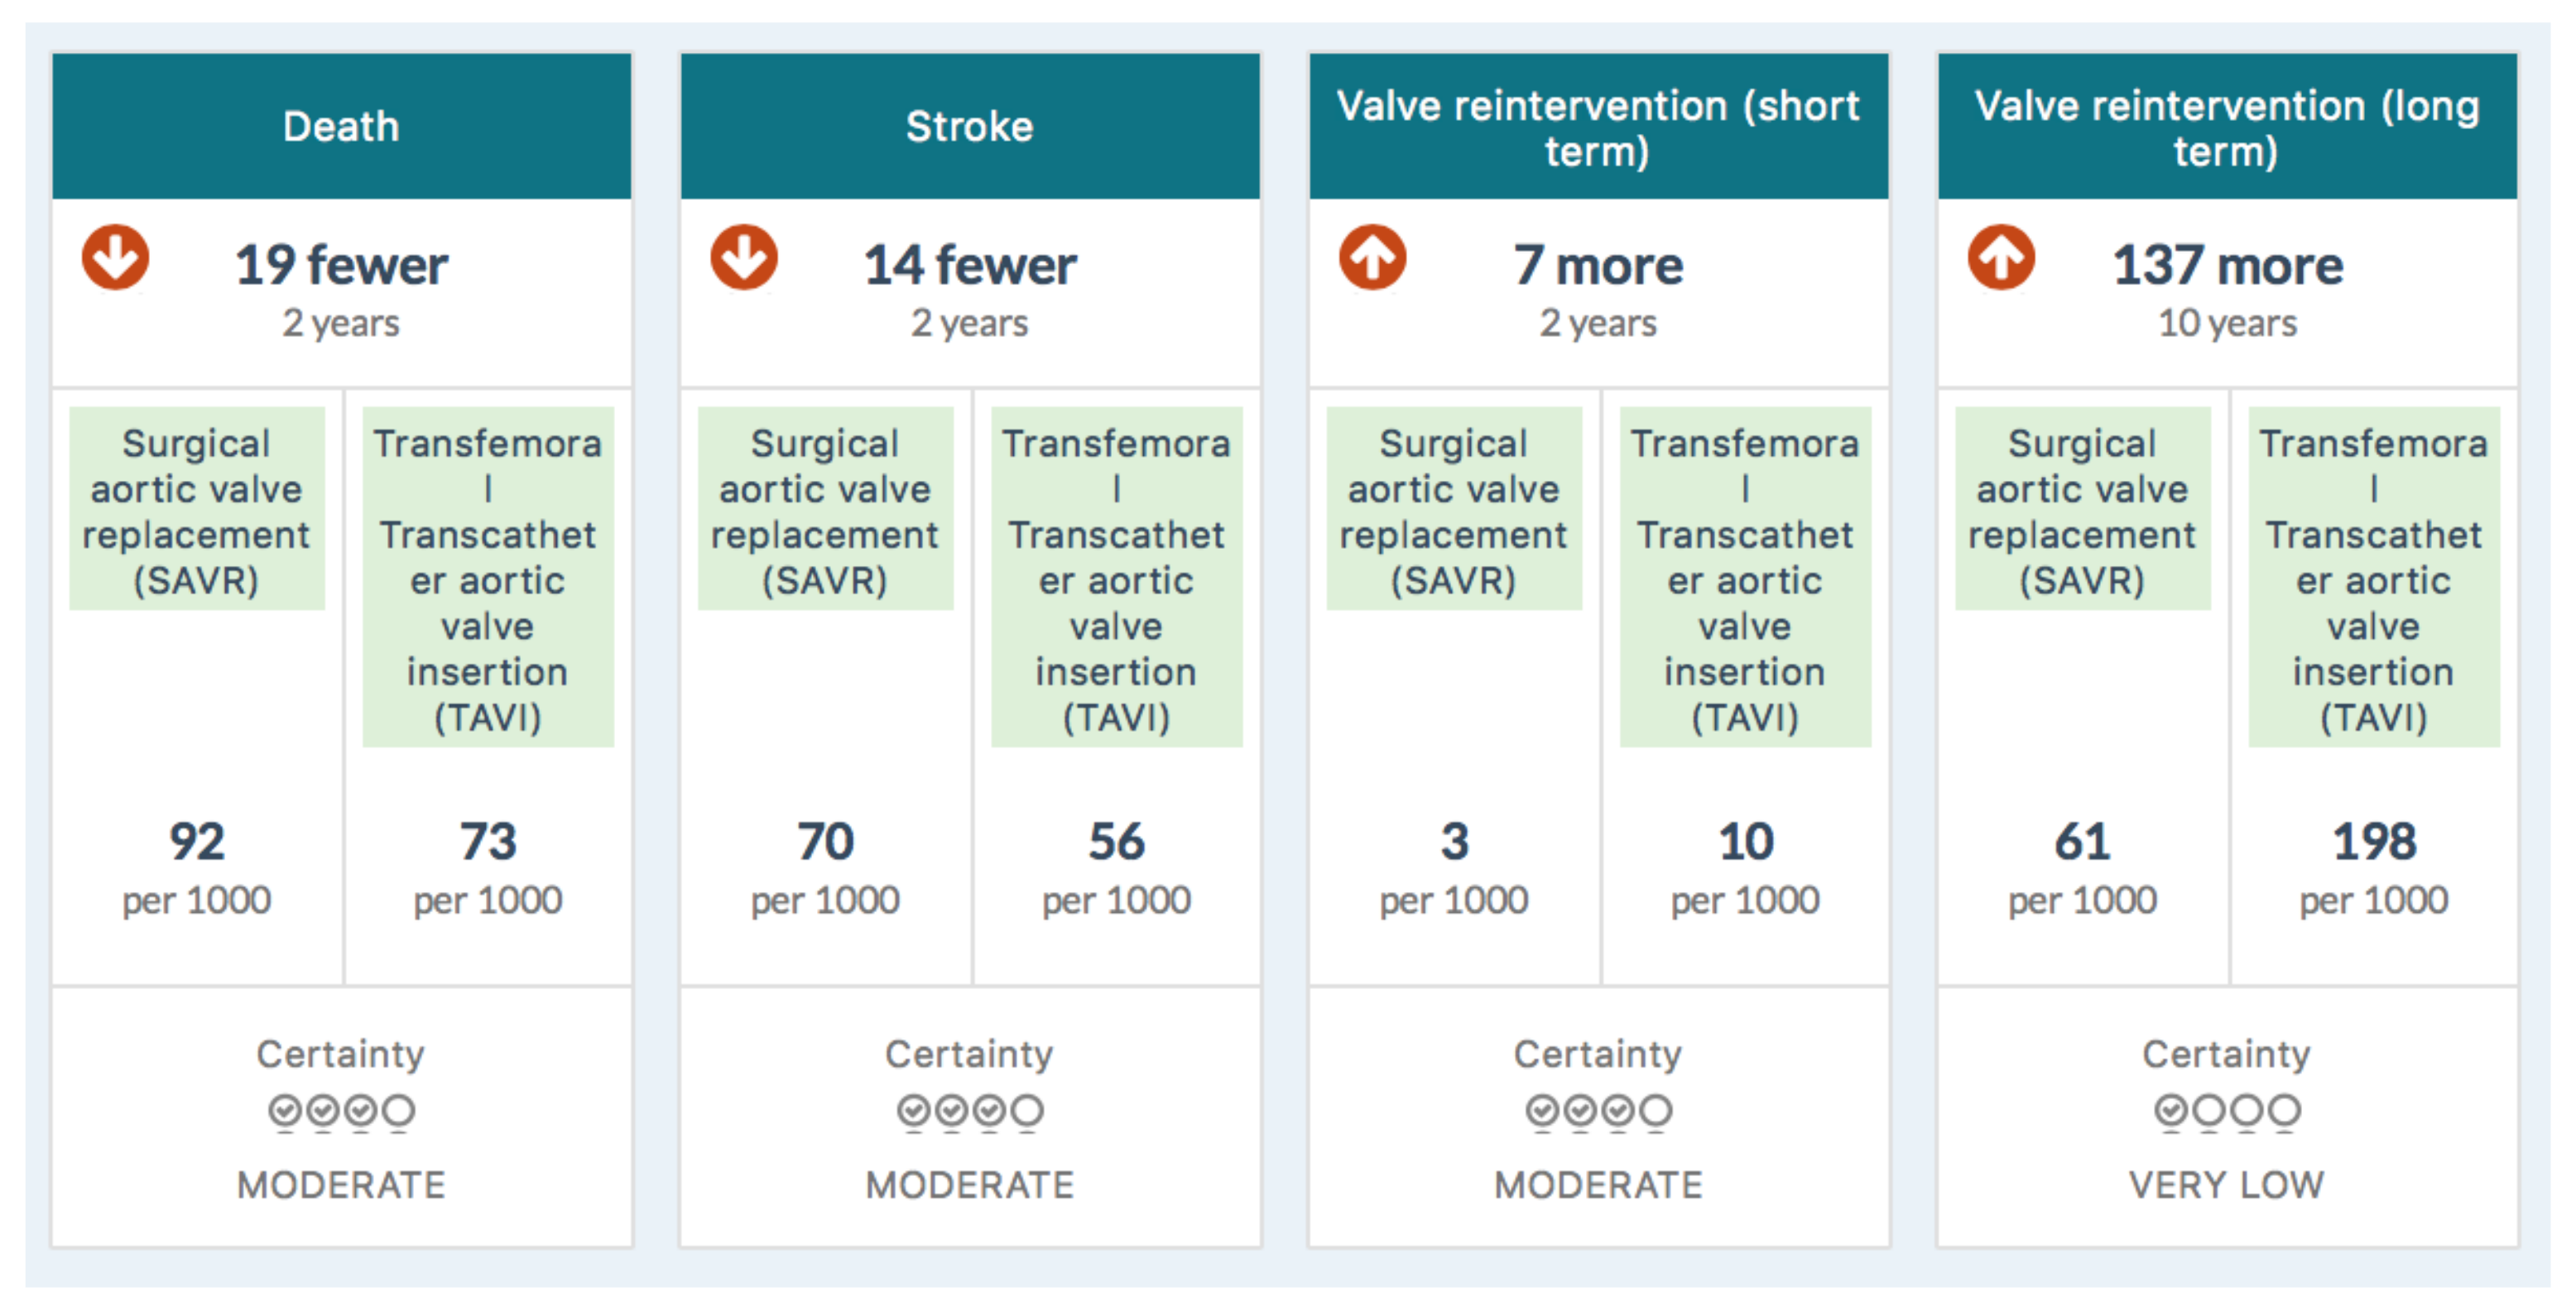
Task: Click the up arrow icon beside 137 more
Action: click(2001, 257)
